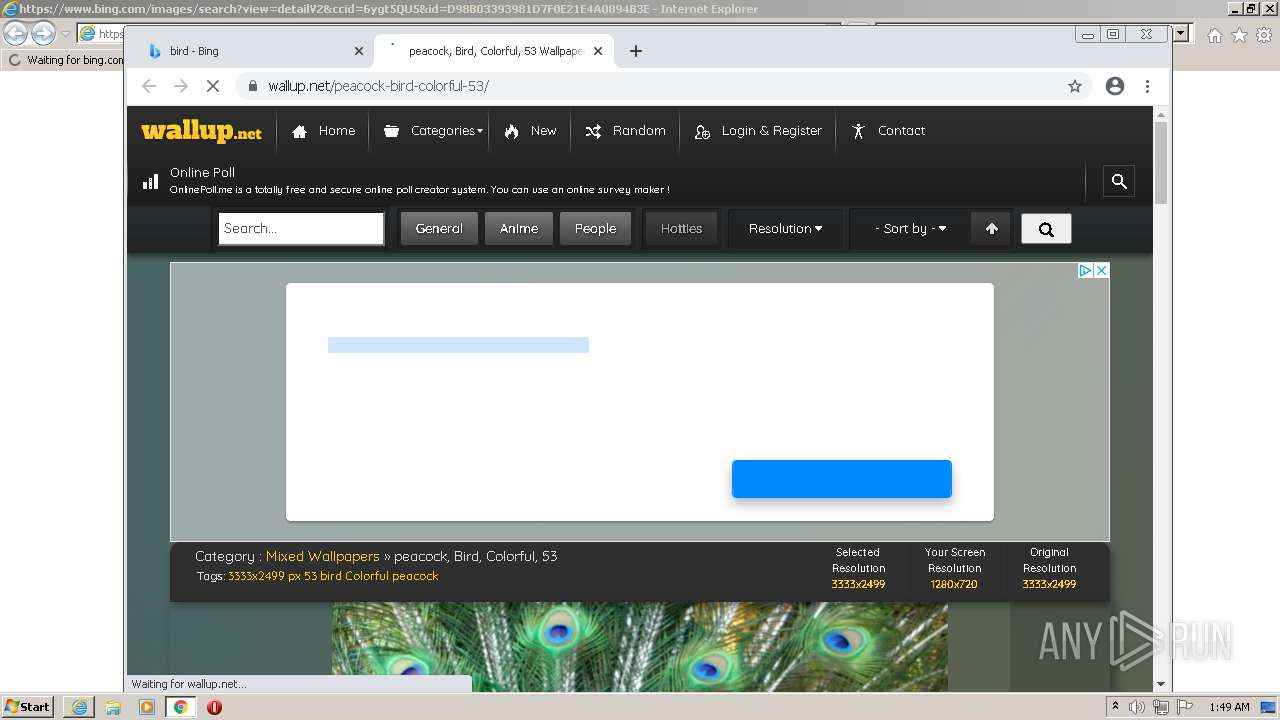The width and height of the screenshot is (1280, 720).
Task: Open the Home page link
Action: point(323,131)
